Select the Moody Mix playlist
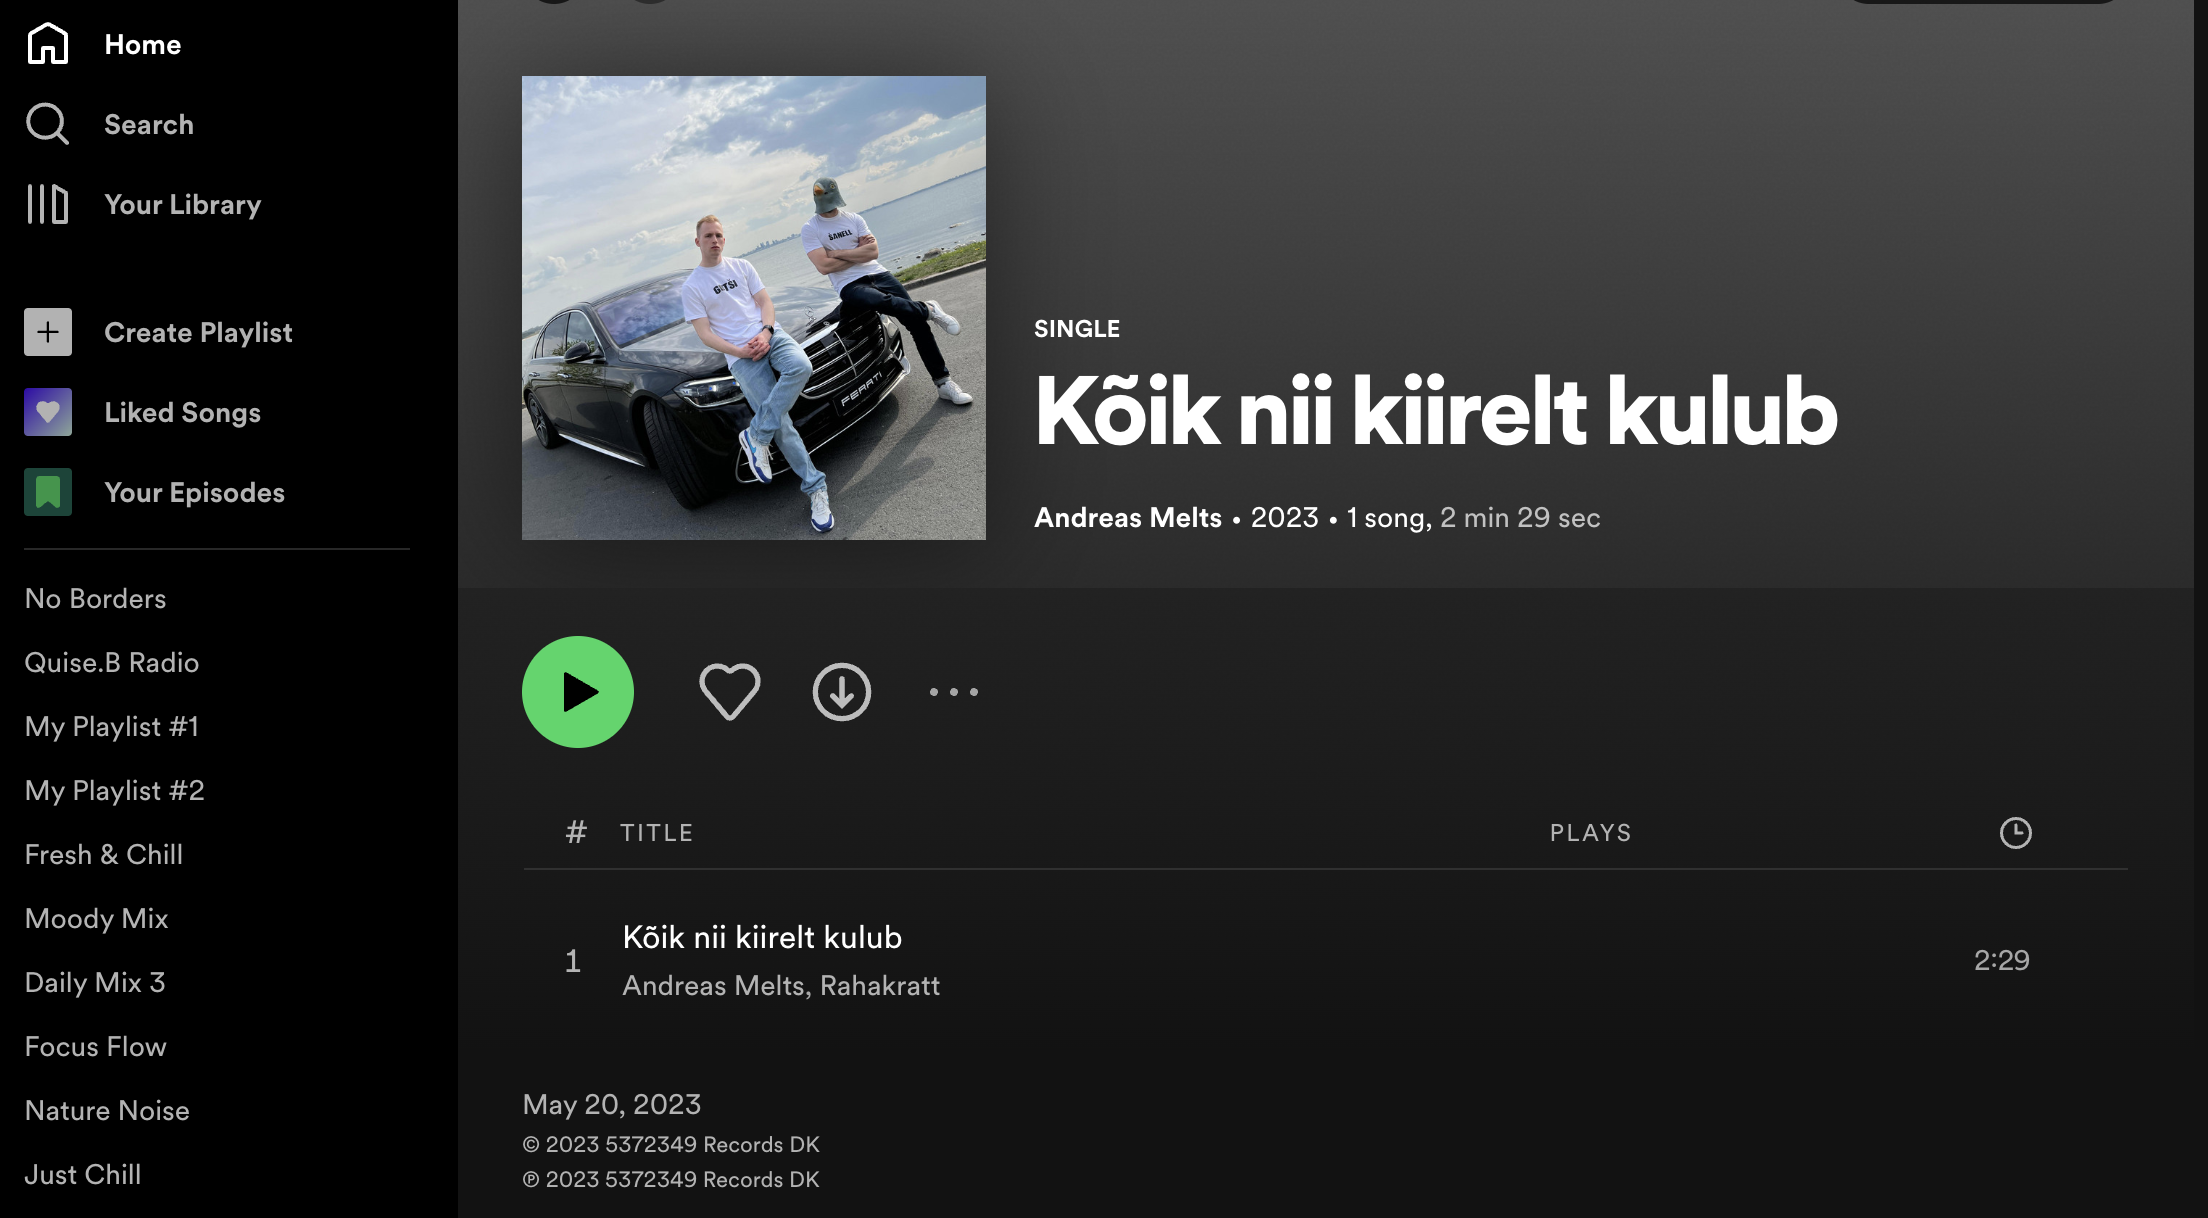 pyautogui.click(x=96, y=918)
